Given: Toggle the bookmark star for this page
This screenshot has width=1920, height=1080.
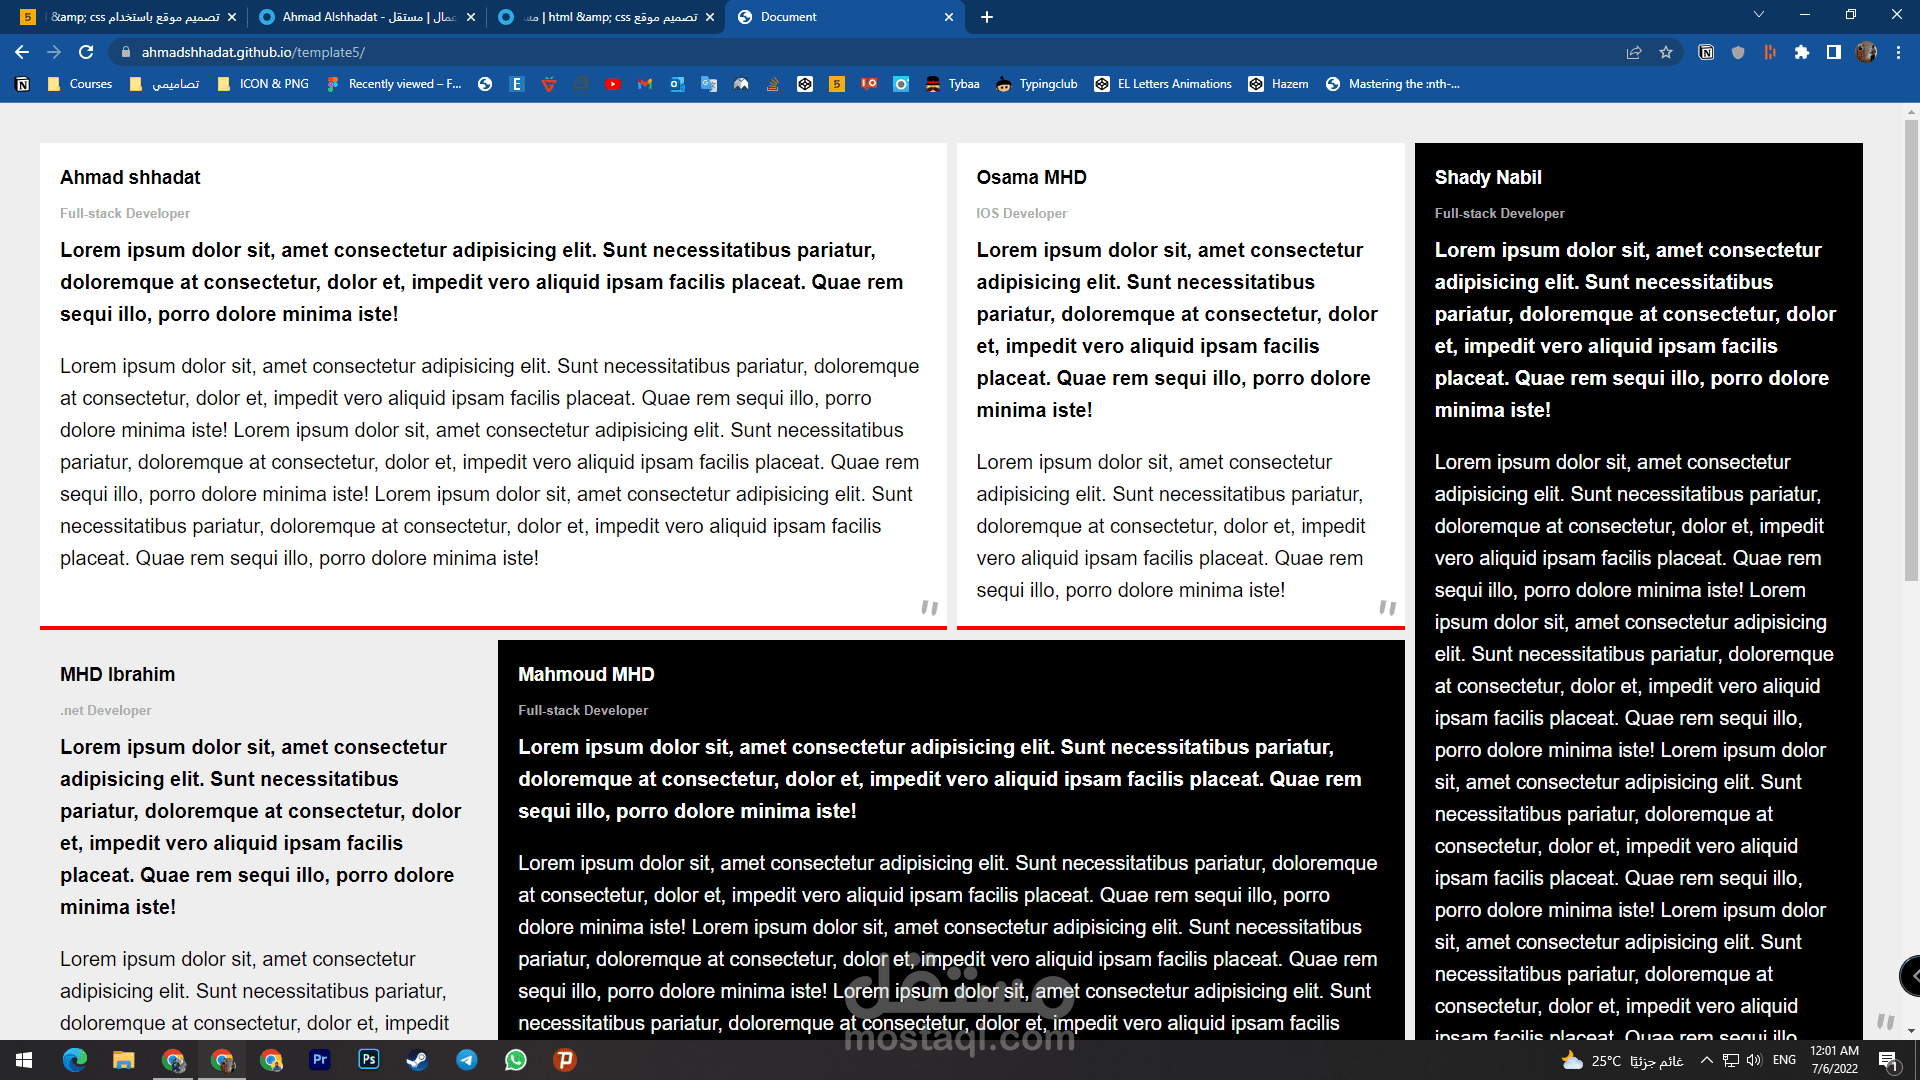Looking at the screenshot, I should pos(1667,52).
